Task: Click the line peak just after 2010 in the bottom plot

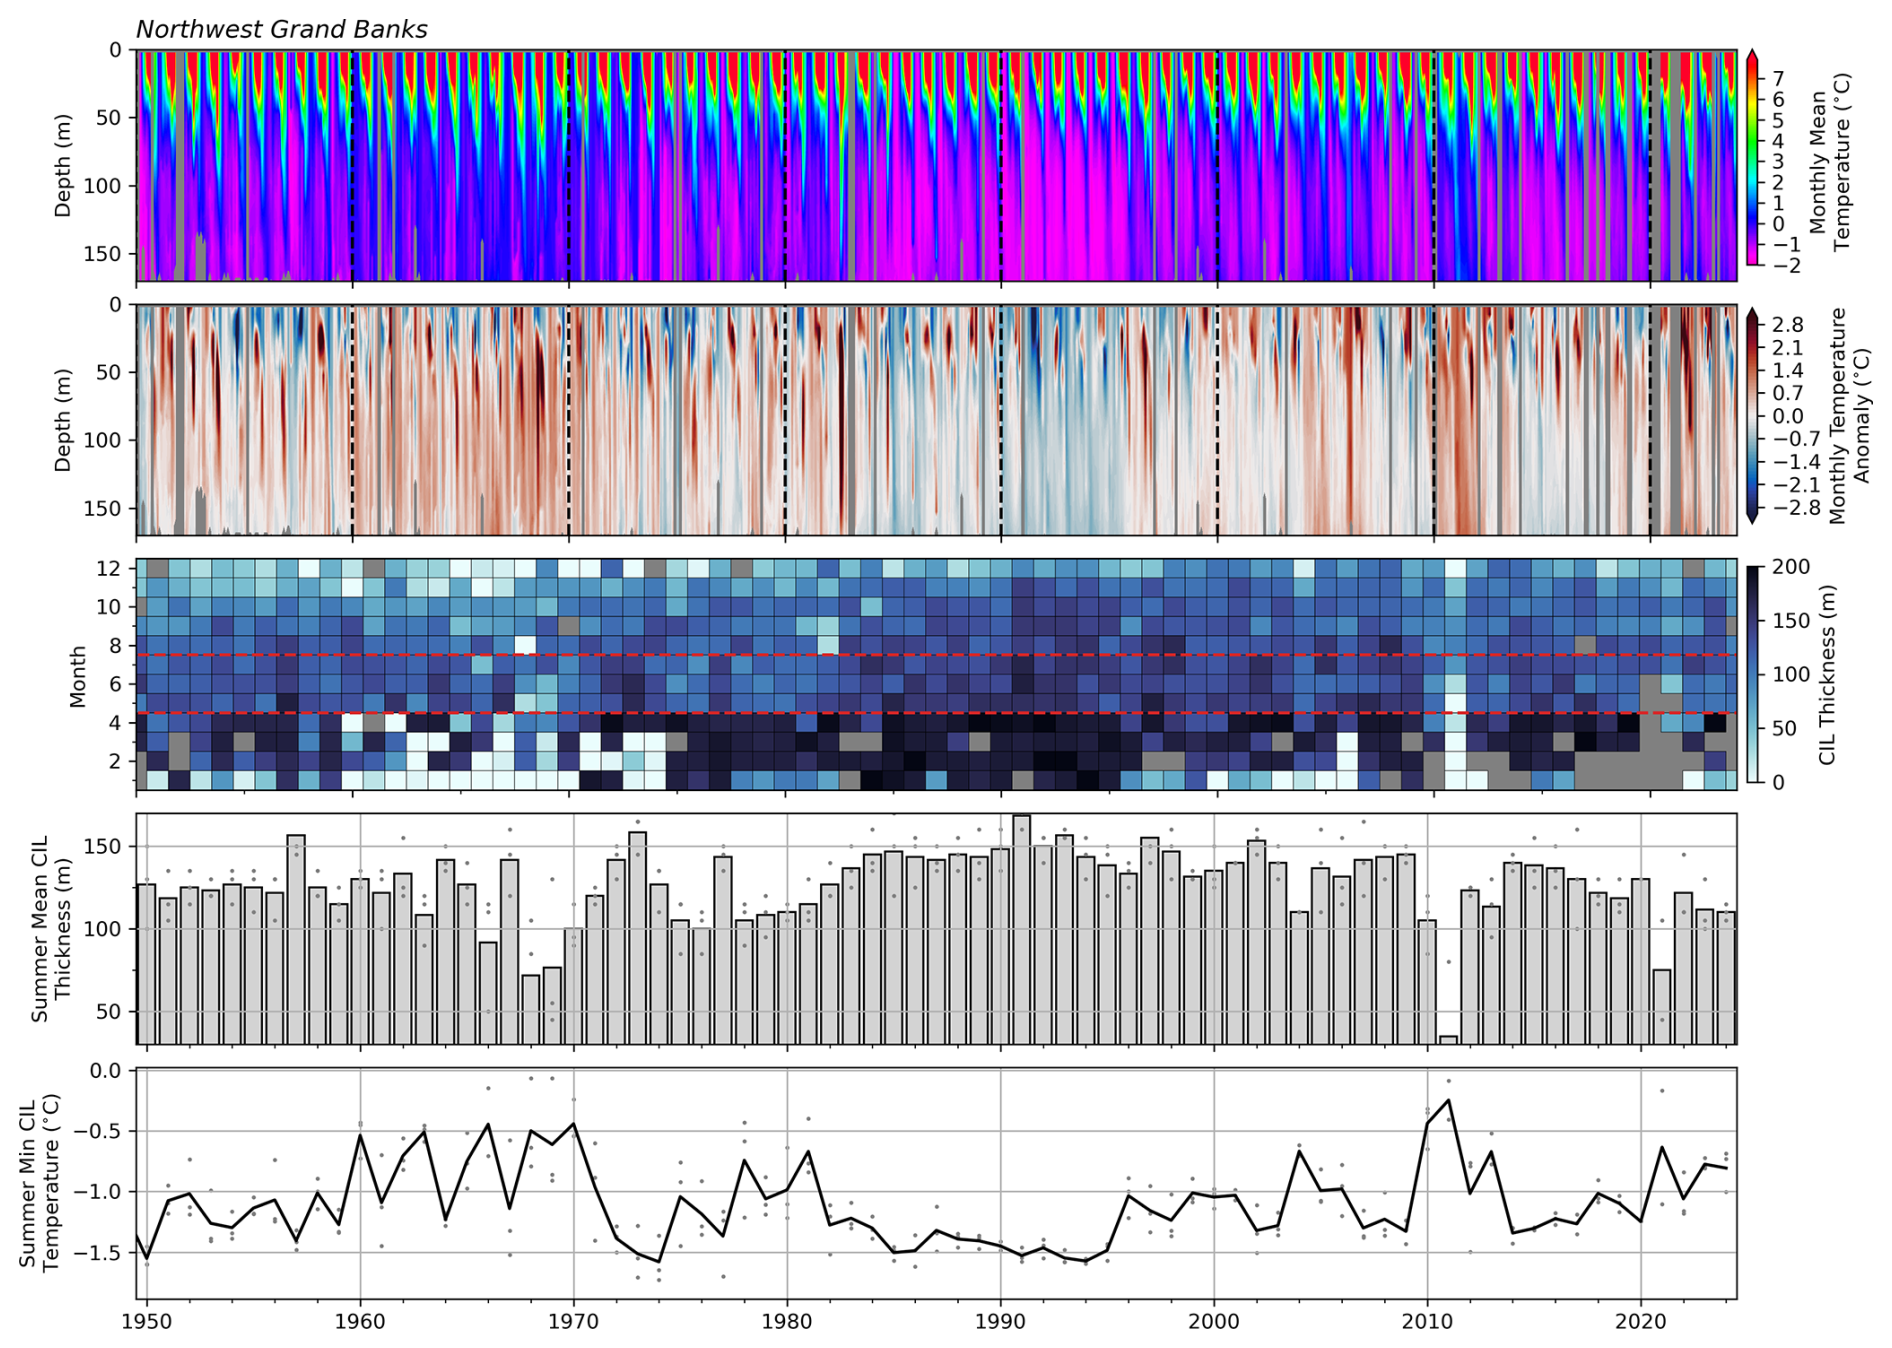Action: pyautogui.click(x=1448, y=1100)
